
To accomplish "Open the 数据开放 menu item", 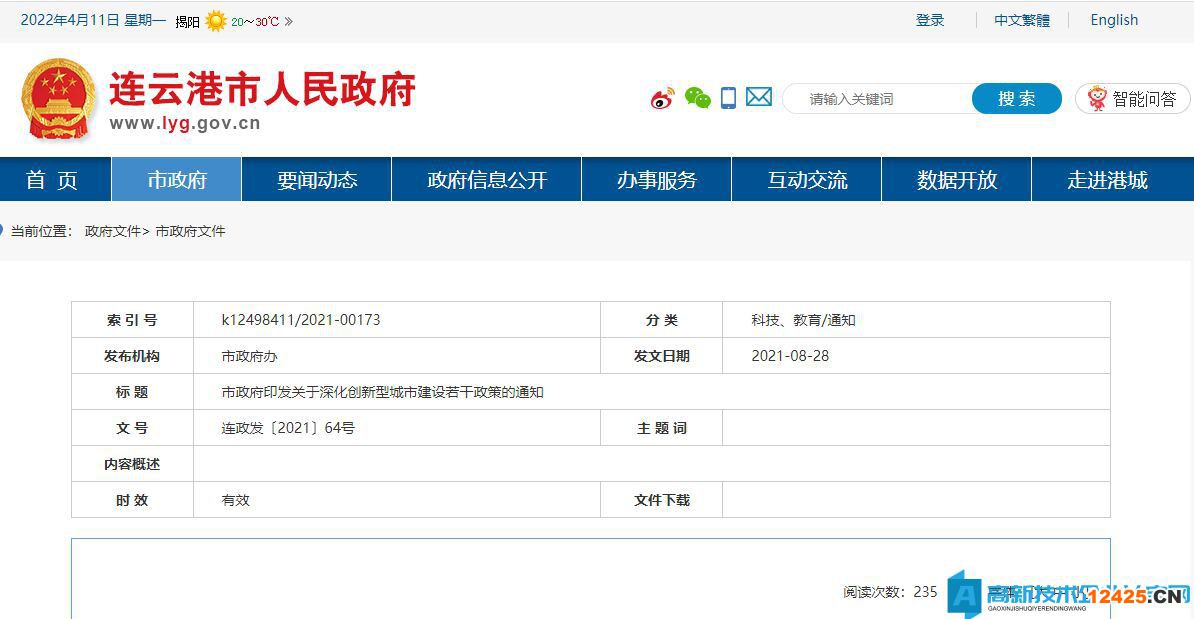I will click(957, 180).
